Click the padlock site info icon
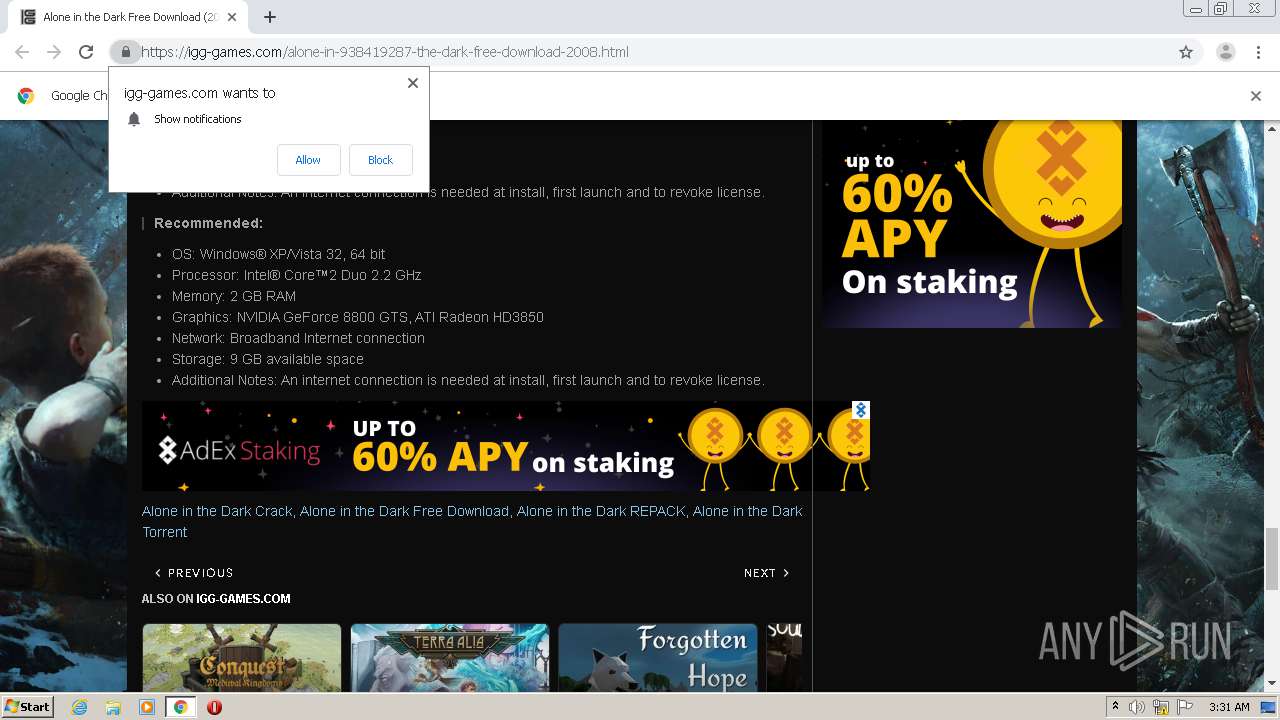 point(125,52)
